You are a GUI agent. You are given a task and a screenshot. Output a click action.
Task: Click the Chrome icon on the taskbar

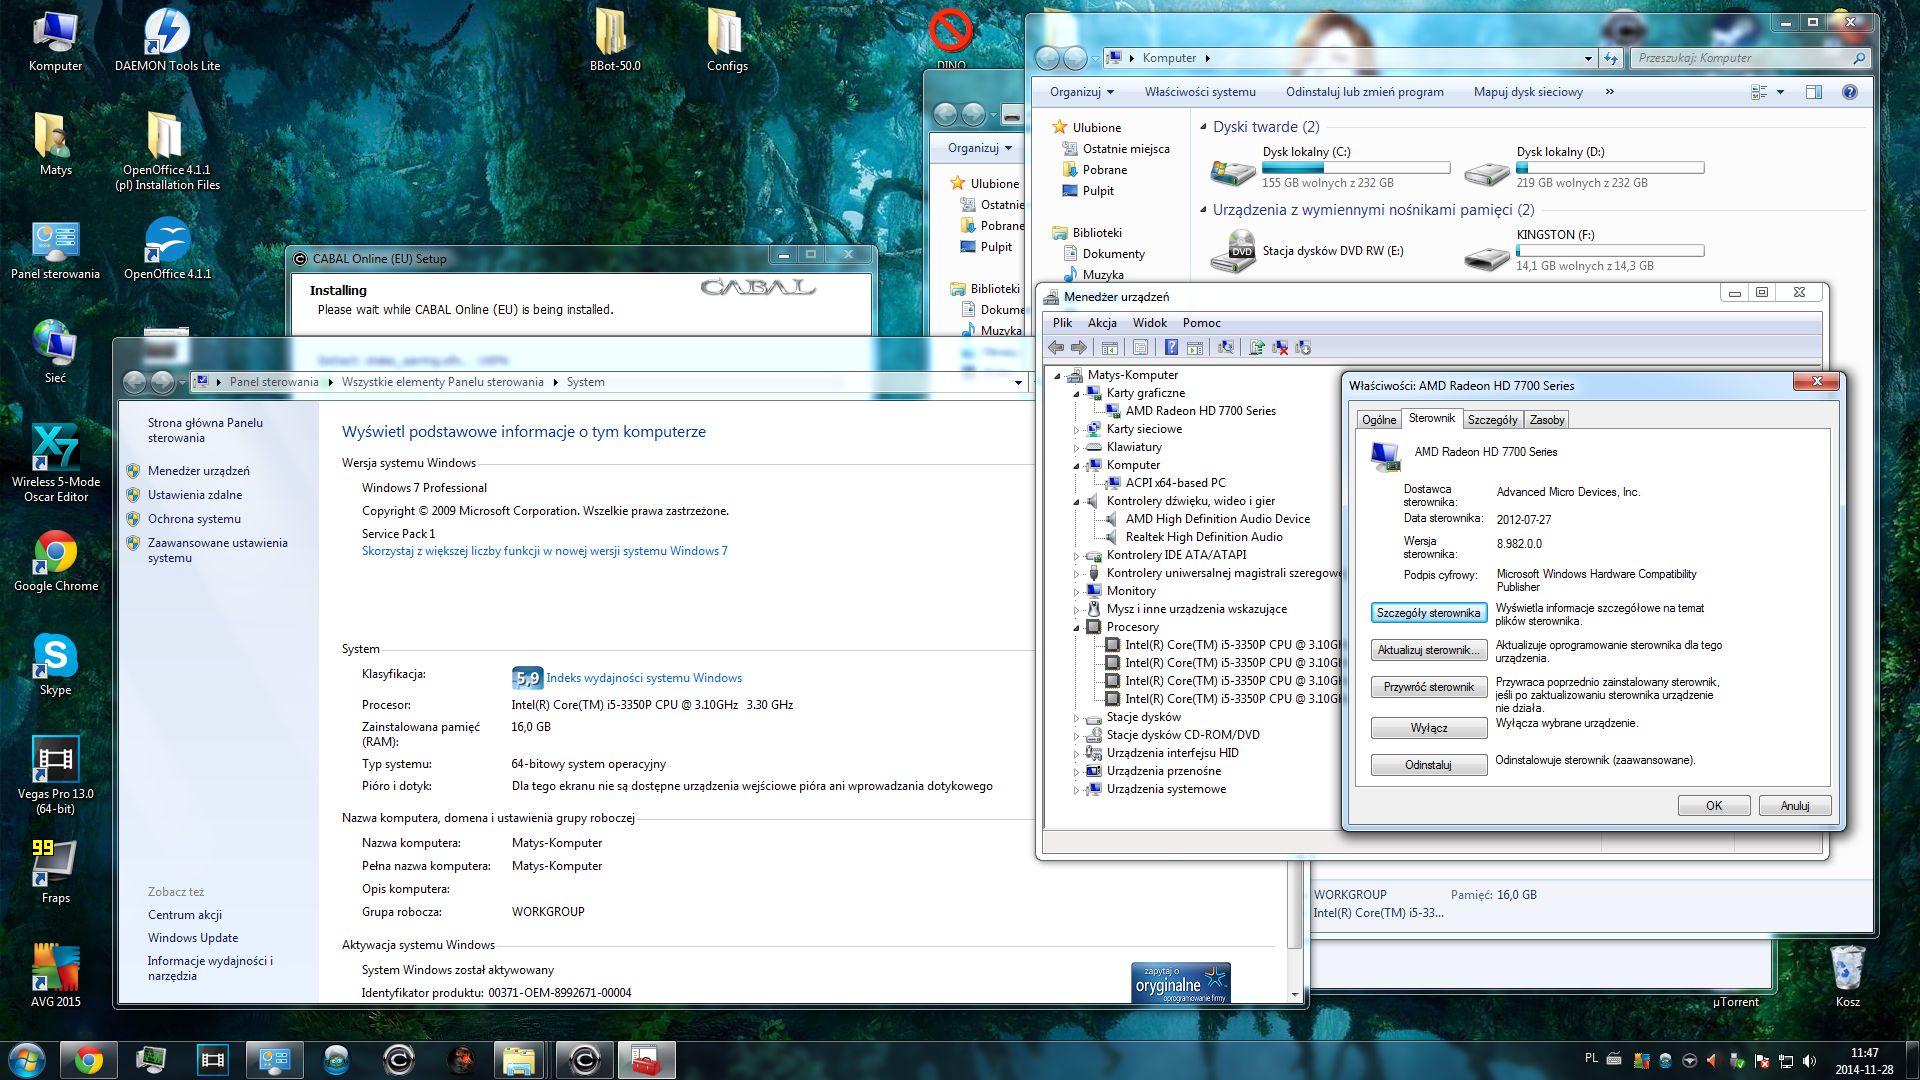88,1060
